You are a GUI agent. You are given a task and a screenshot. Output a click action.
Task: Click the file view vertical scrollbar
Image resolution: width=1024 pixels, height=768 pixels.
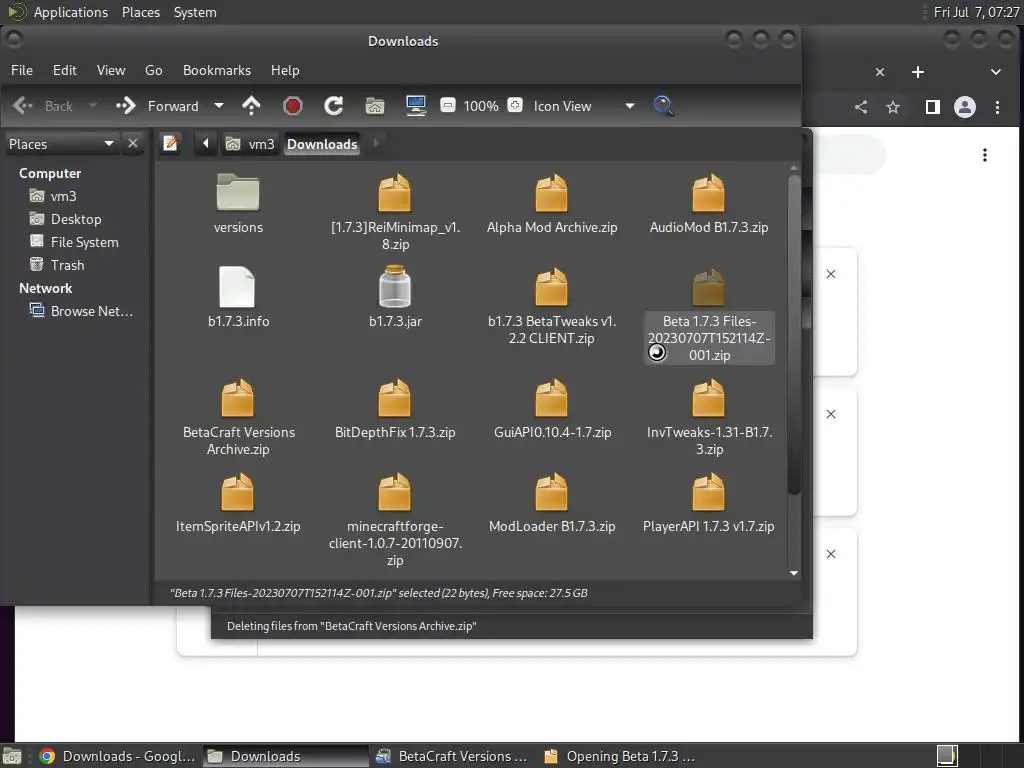[794, 334]
